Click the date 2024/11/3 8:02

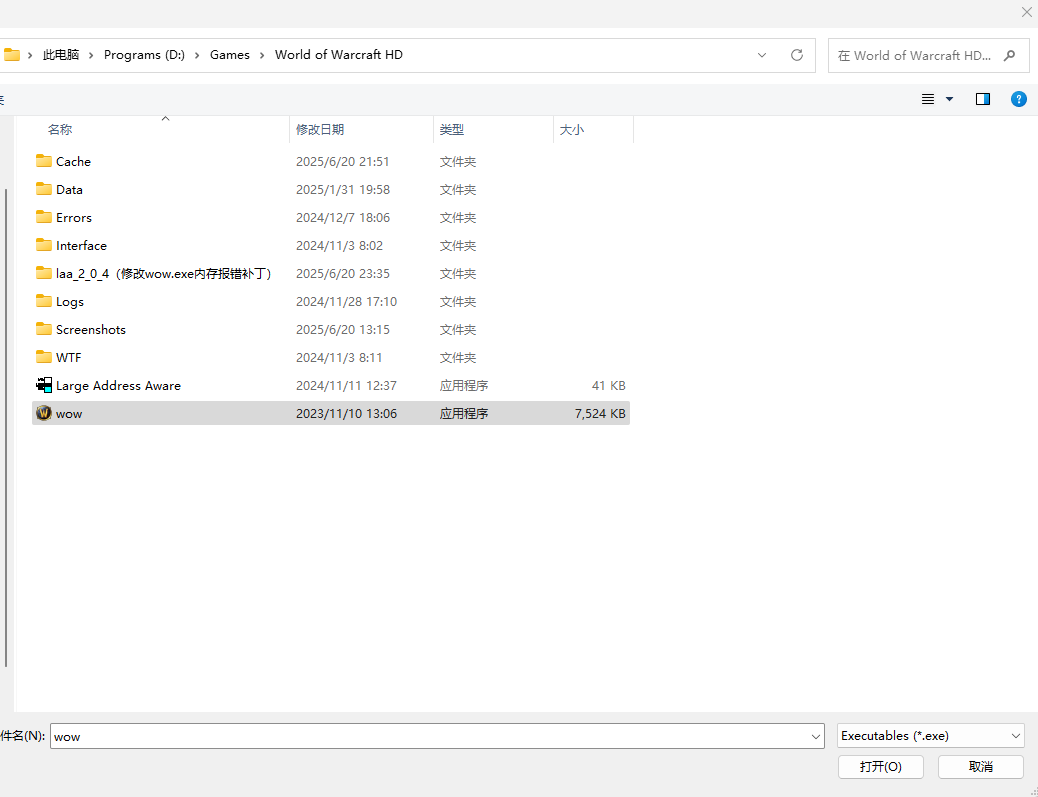(339, 246)
